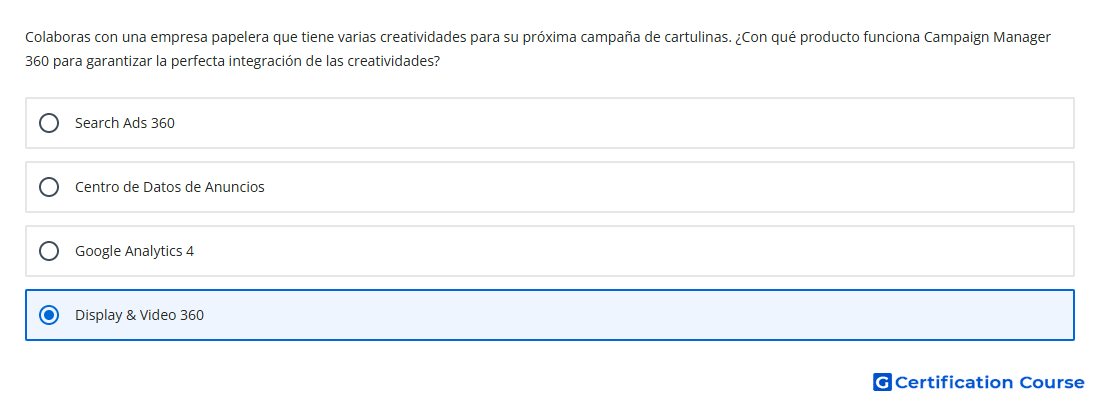
Task: Click empty area inside Search Ads 360 card
Action: [624, 123]
